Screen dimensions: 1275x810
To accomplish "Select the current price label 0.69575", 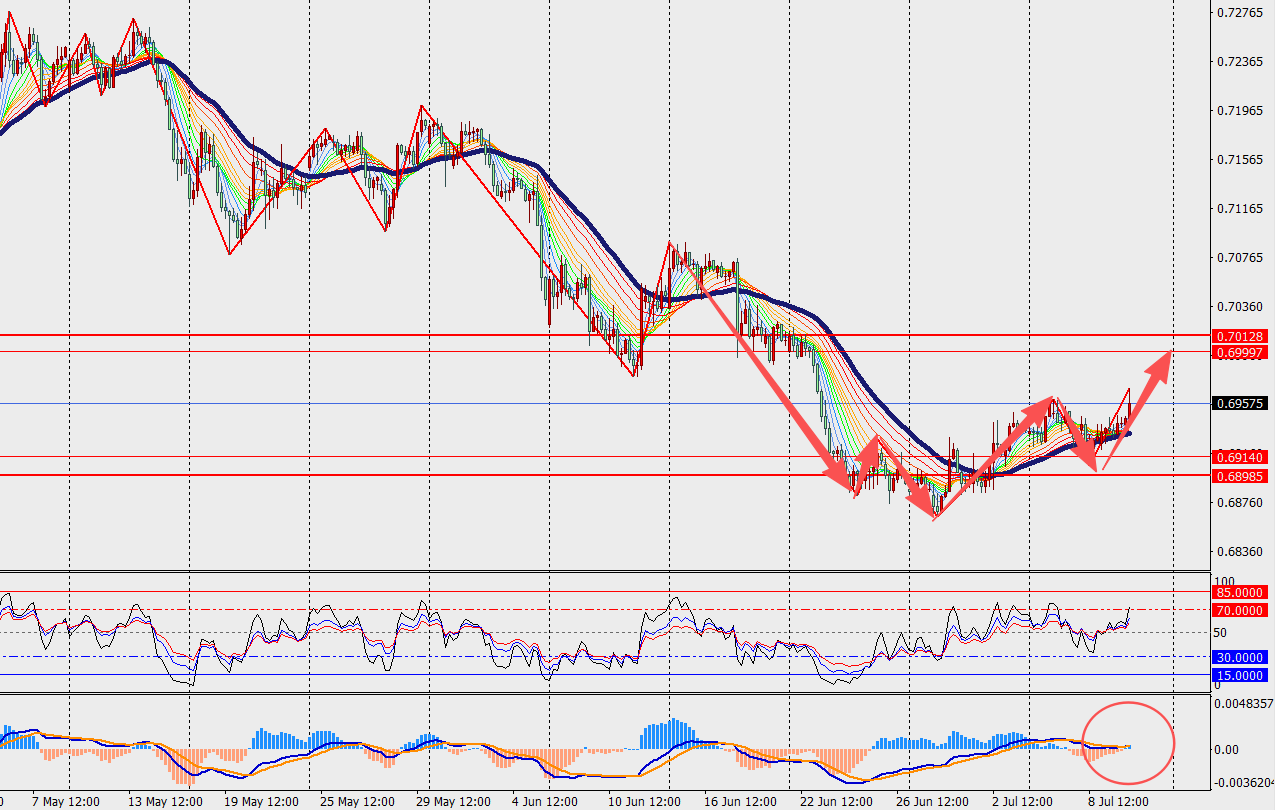I will [1240, 404].
